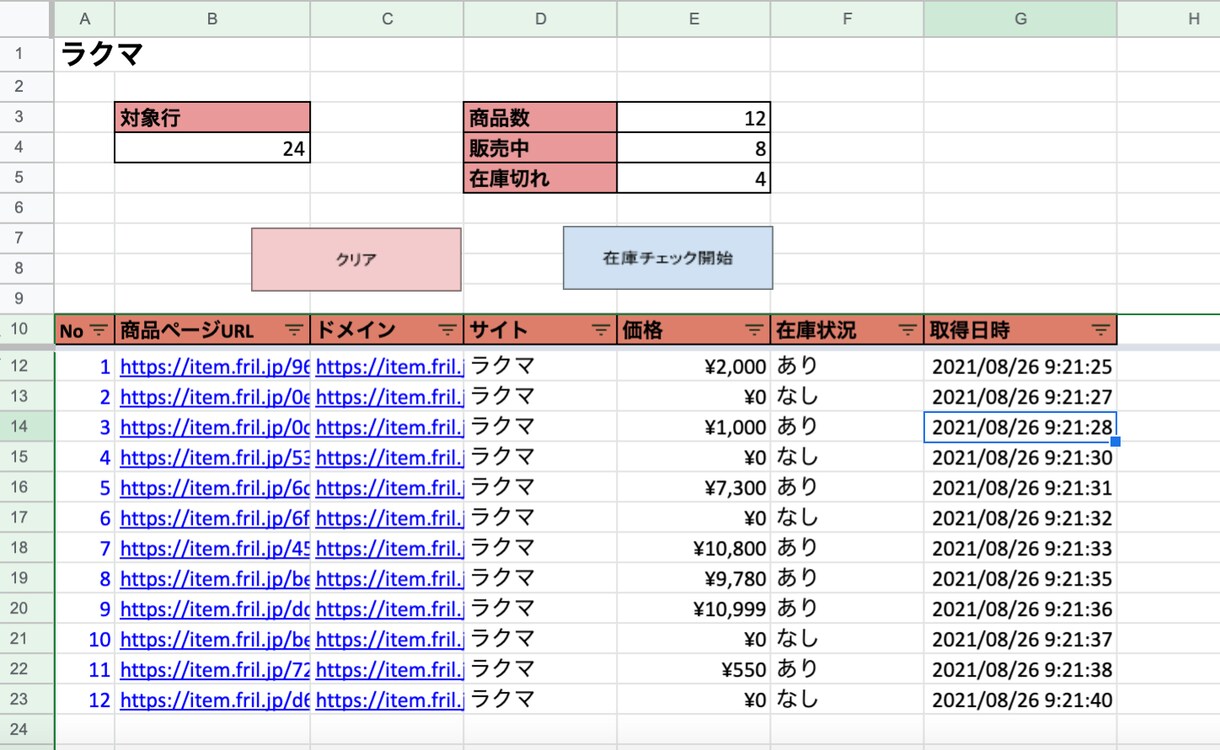
Task: Select the ラクマ title cell
Action: click(x=85, y=54)
